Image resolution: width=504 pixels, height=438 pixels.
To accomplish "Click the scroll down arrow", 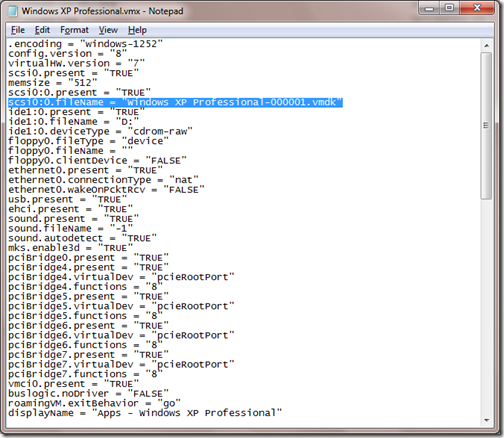I will point(486,420).
